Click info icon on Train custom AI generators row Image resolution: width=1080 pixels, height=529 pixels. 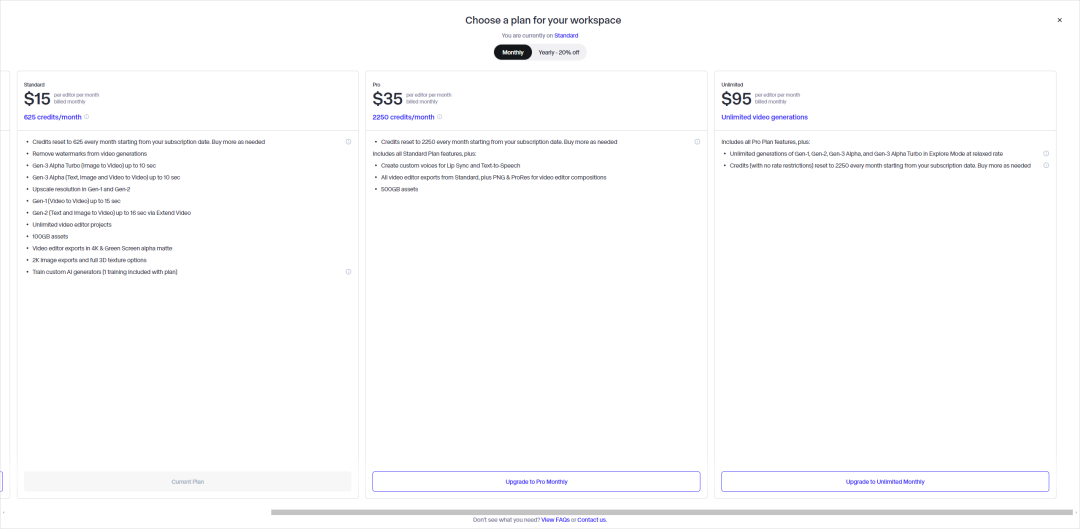(x=348, y=272)
